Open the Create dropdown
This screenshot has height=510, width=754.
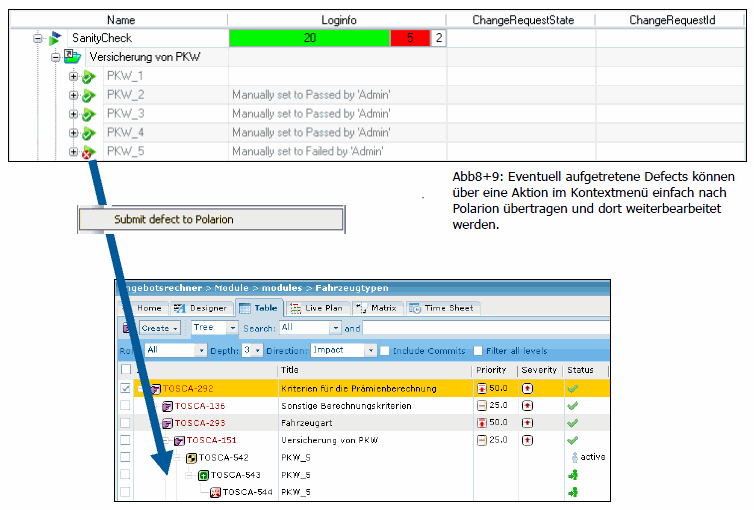coord(160,328)
